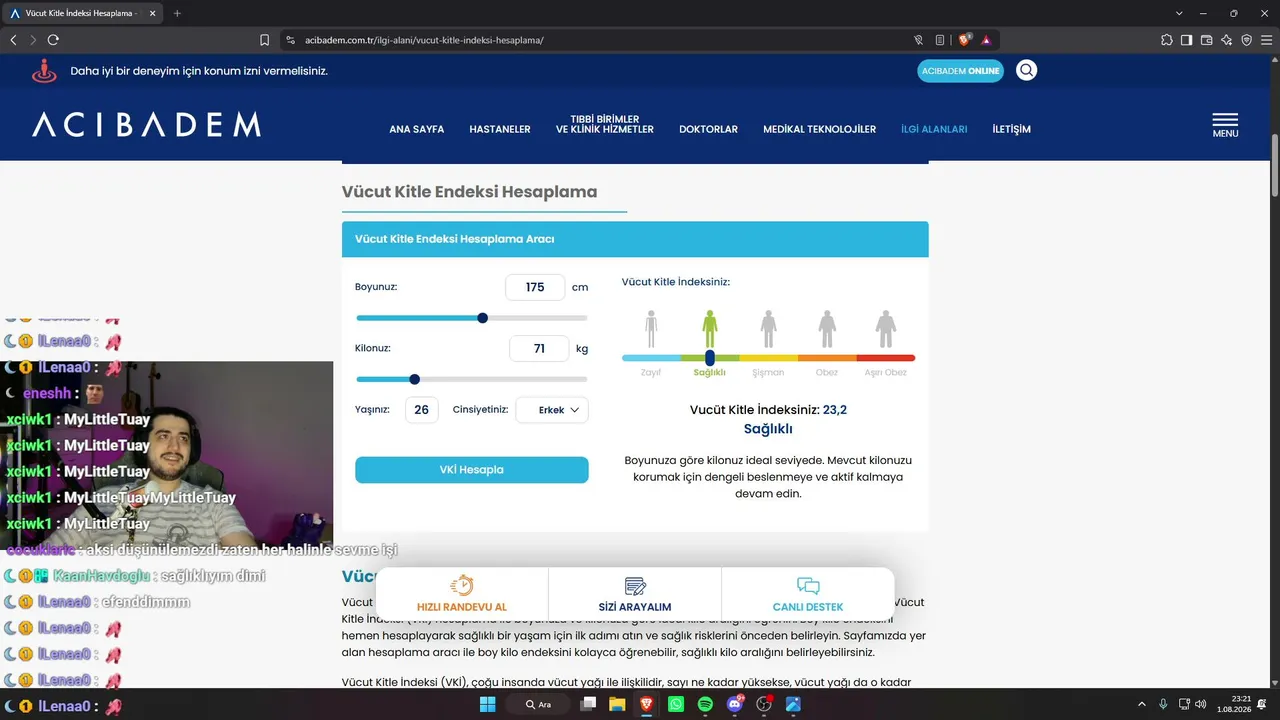Open Discord from the taskbar
This screenshot has height=720, width=1280.
pyautogui.click(x=735, y=704)
